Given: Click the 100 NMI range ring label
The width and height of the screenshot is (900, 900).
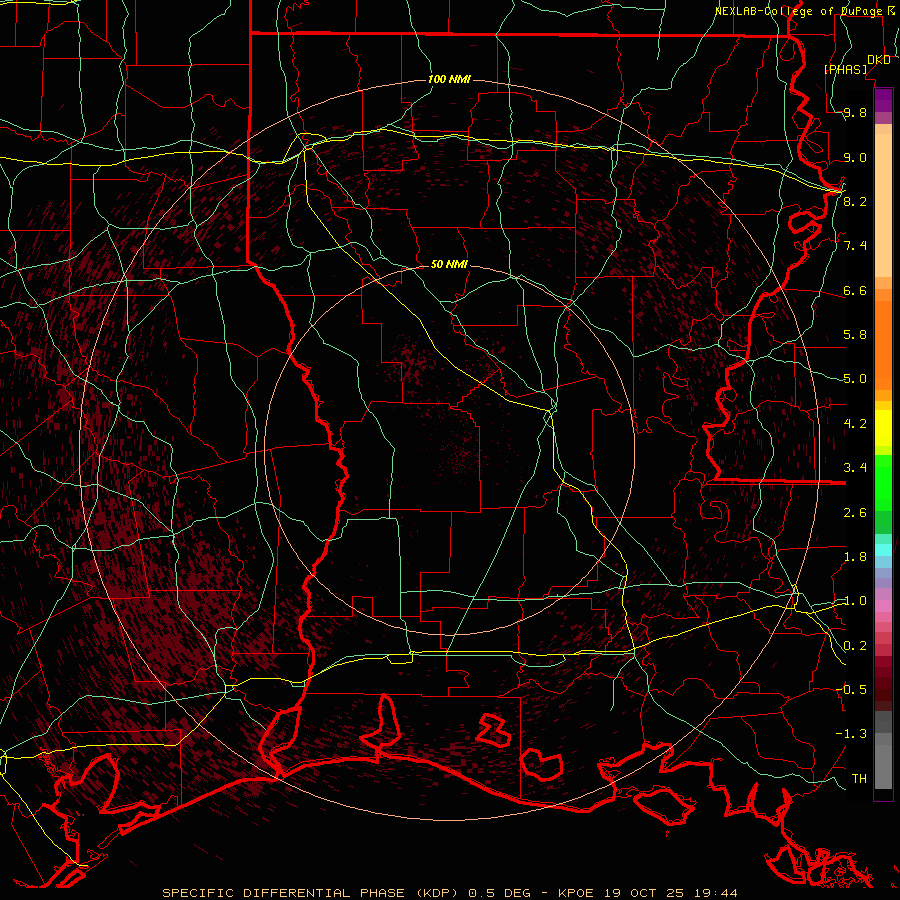Looking at the screenshot, I should [449, 79].
